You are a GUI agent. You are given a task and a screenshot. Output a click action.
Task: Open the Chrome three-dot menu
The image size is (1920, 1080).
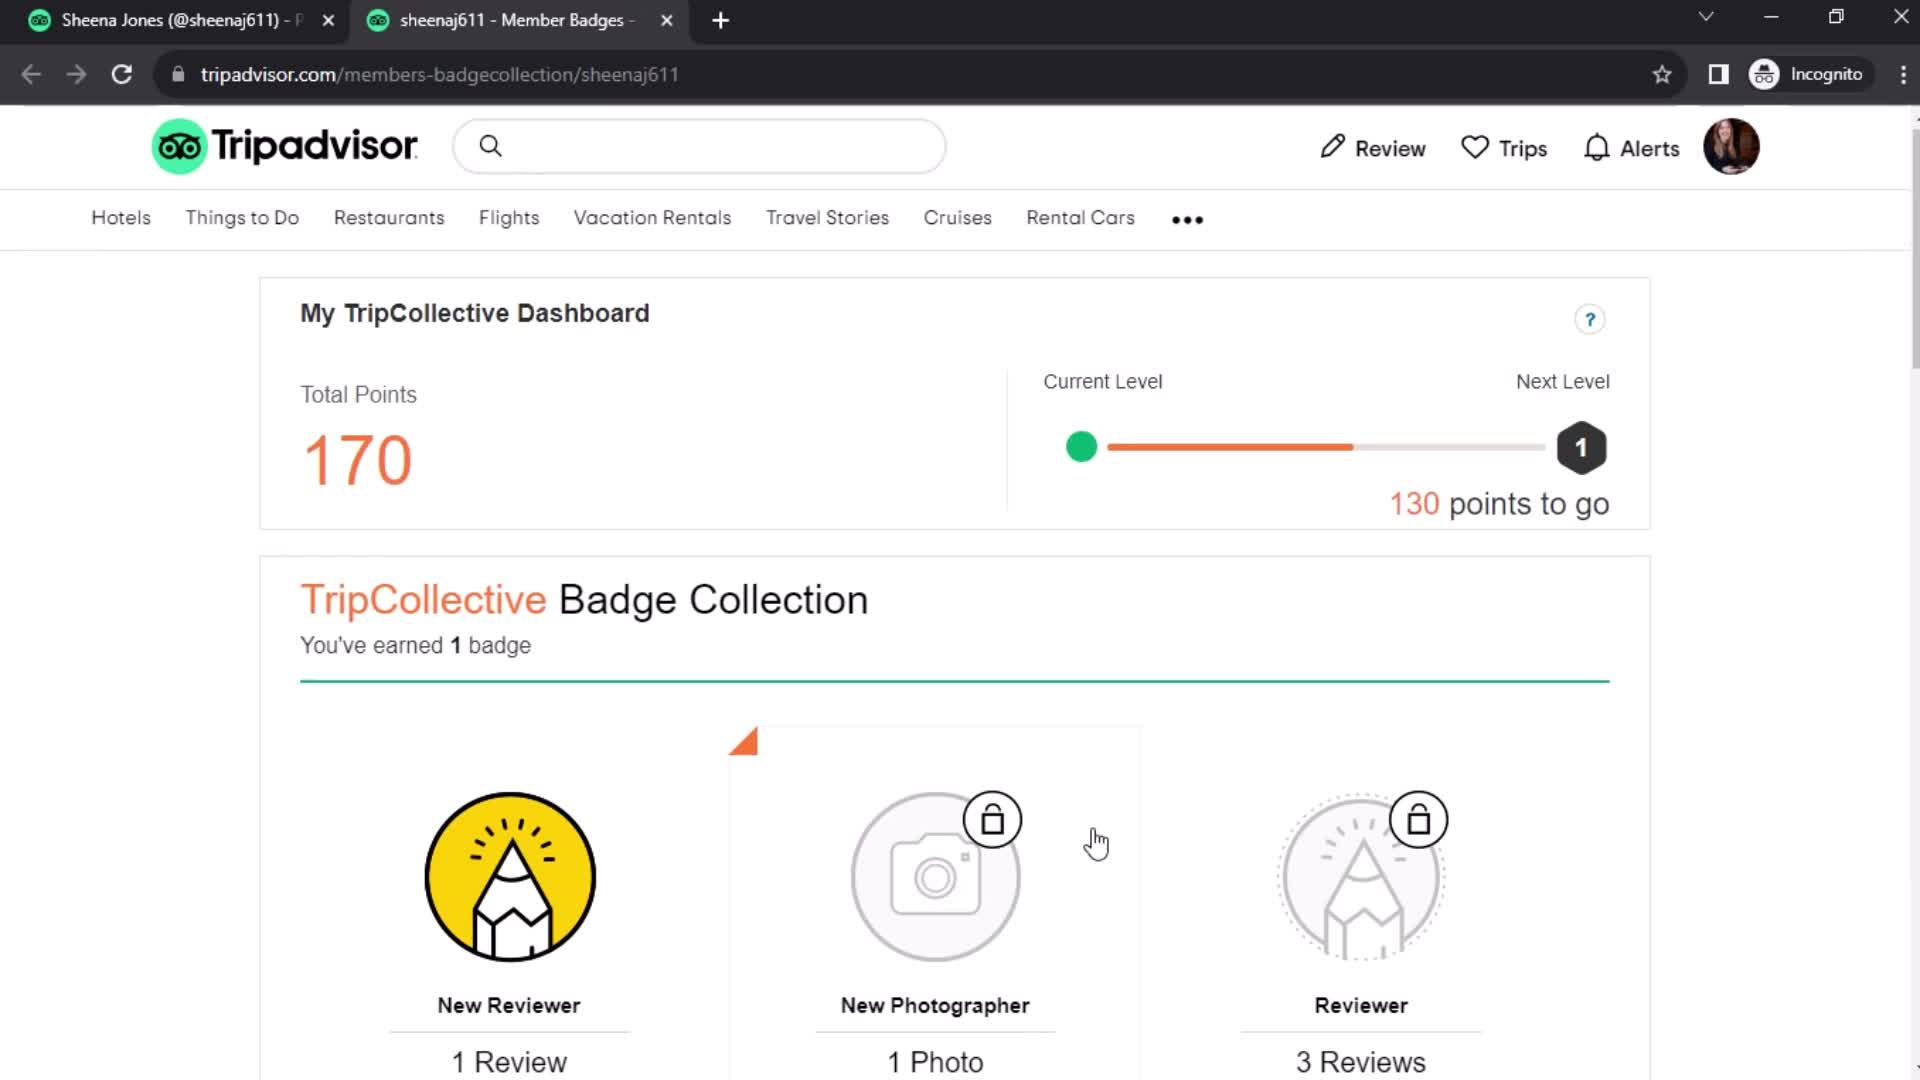click(1902, 74)
